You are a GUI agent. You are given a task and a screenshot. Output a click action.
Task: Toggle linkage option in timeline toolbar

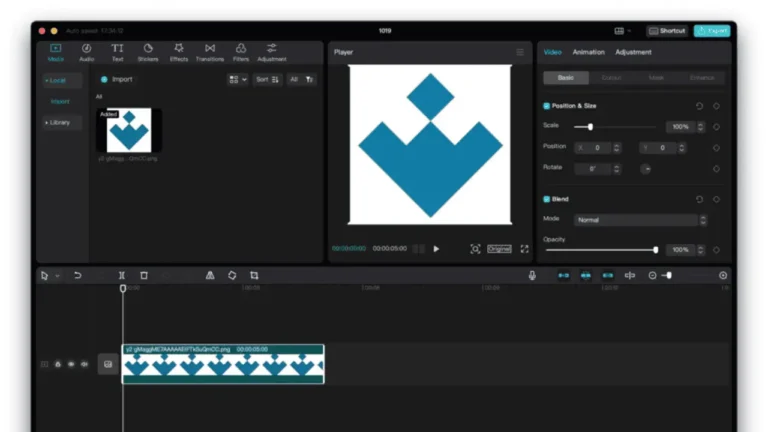point(608,275)
